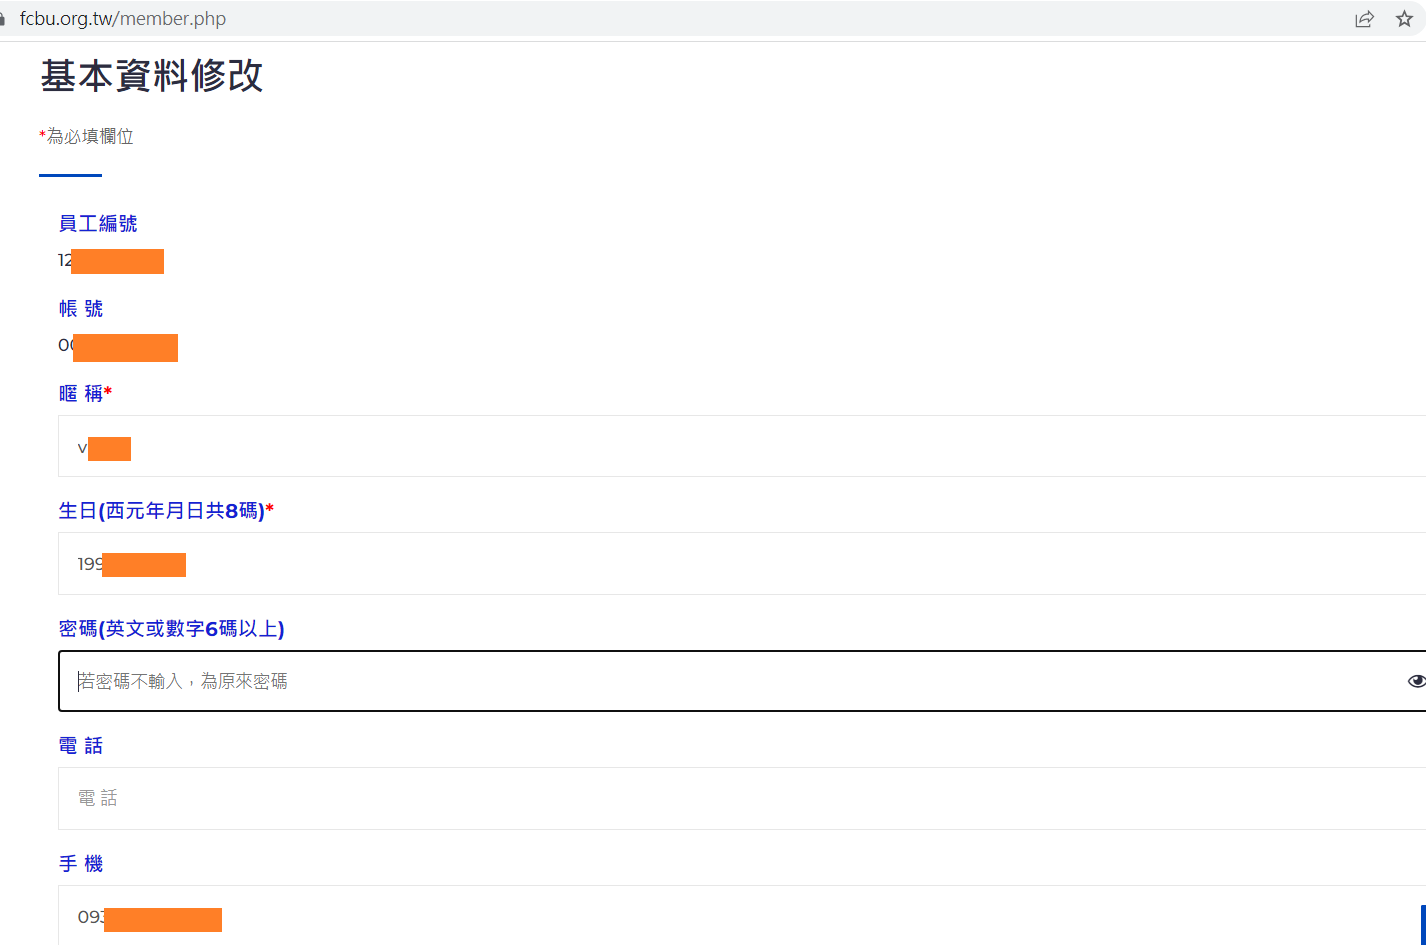Click the 員工編號 label
Screen dimensions: 1426x945
click(x=98, y=224)
